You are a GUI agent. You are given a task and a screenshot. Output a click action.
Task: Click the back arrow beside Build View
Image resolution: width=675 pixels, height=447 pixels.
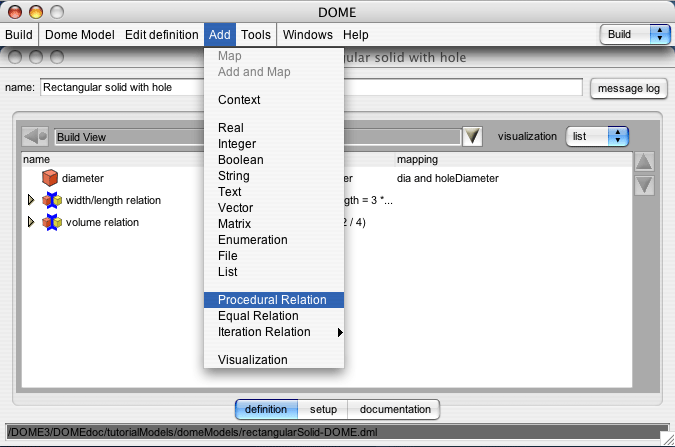tap(35, 137)
